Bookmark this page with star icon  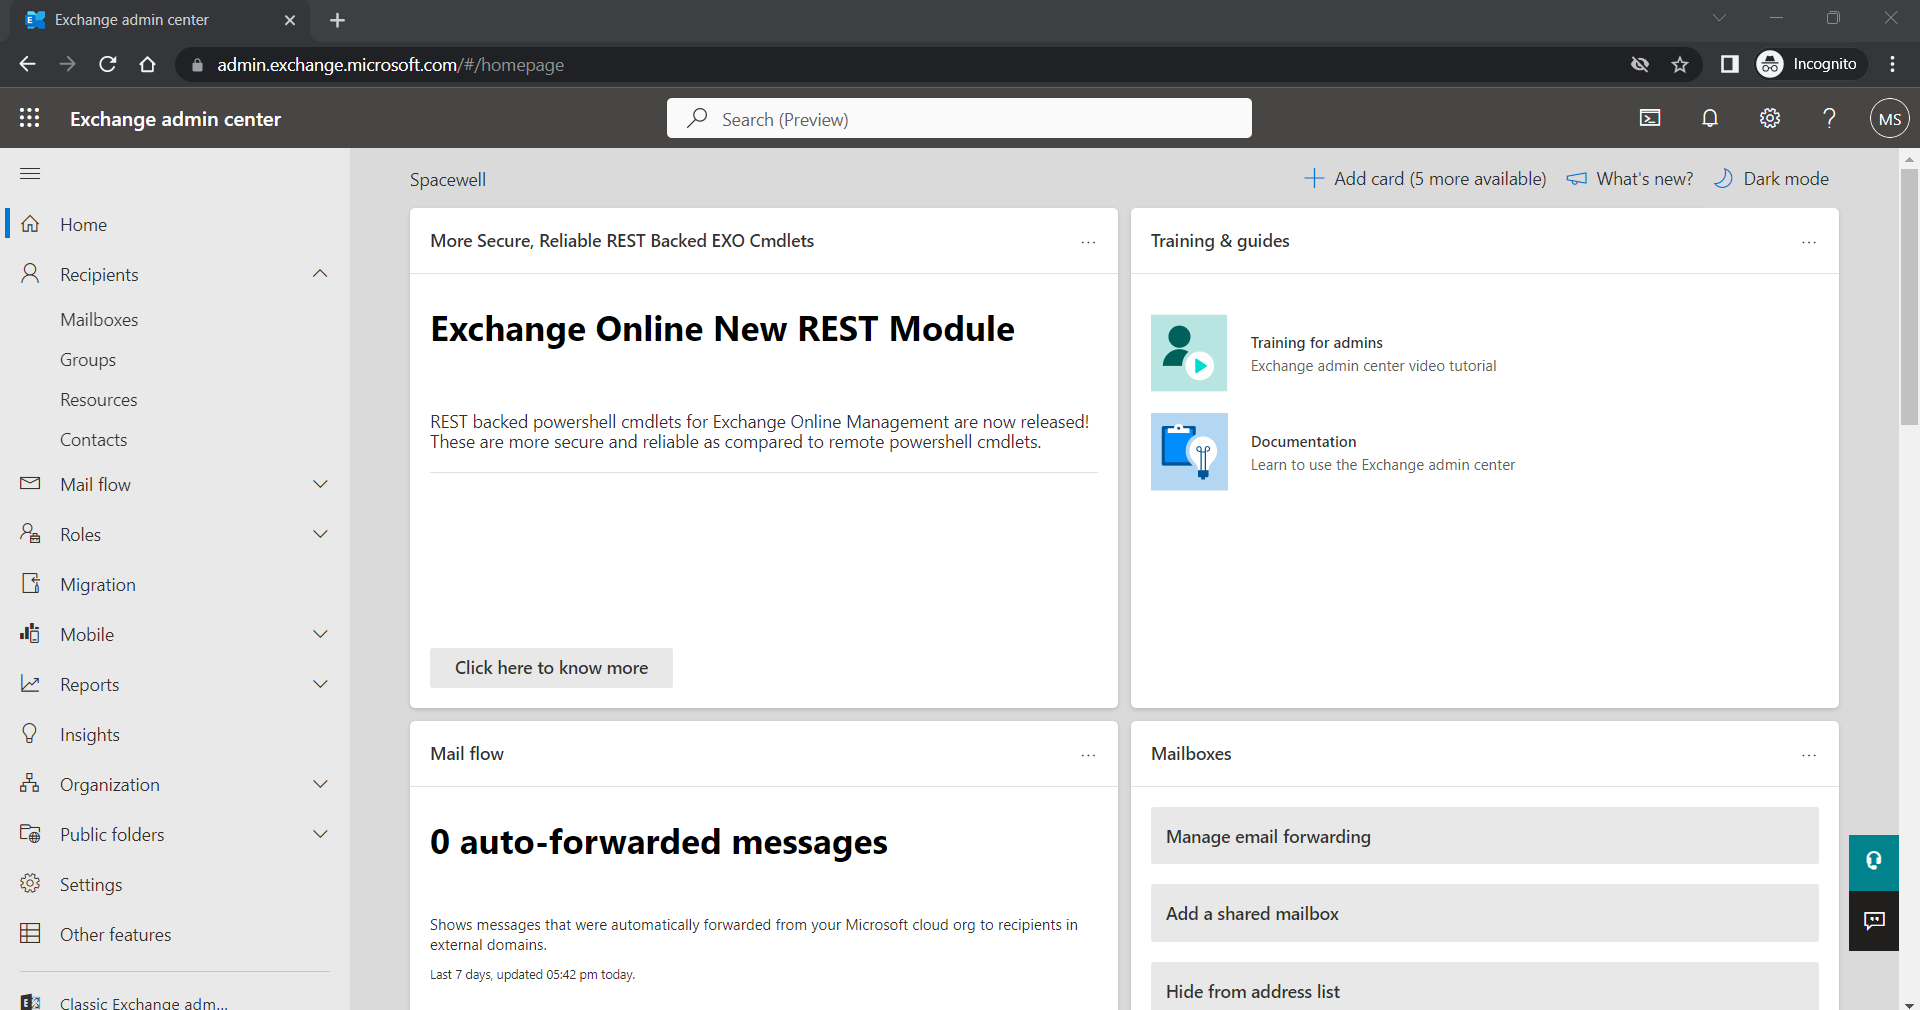click(x=1680, y=65)
